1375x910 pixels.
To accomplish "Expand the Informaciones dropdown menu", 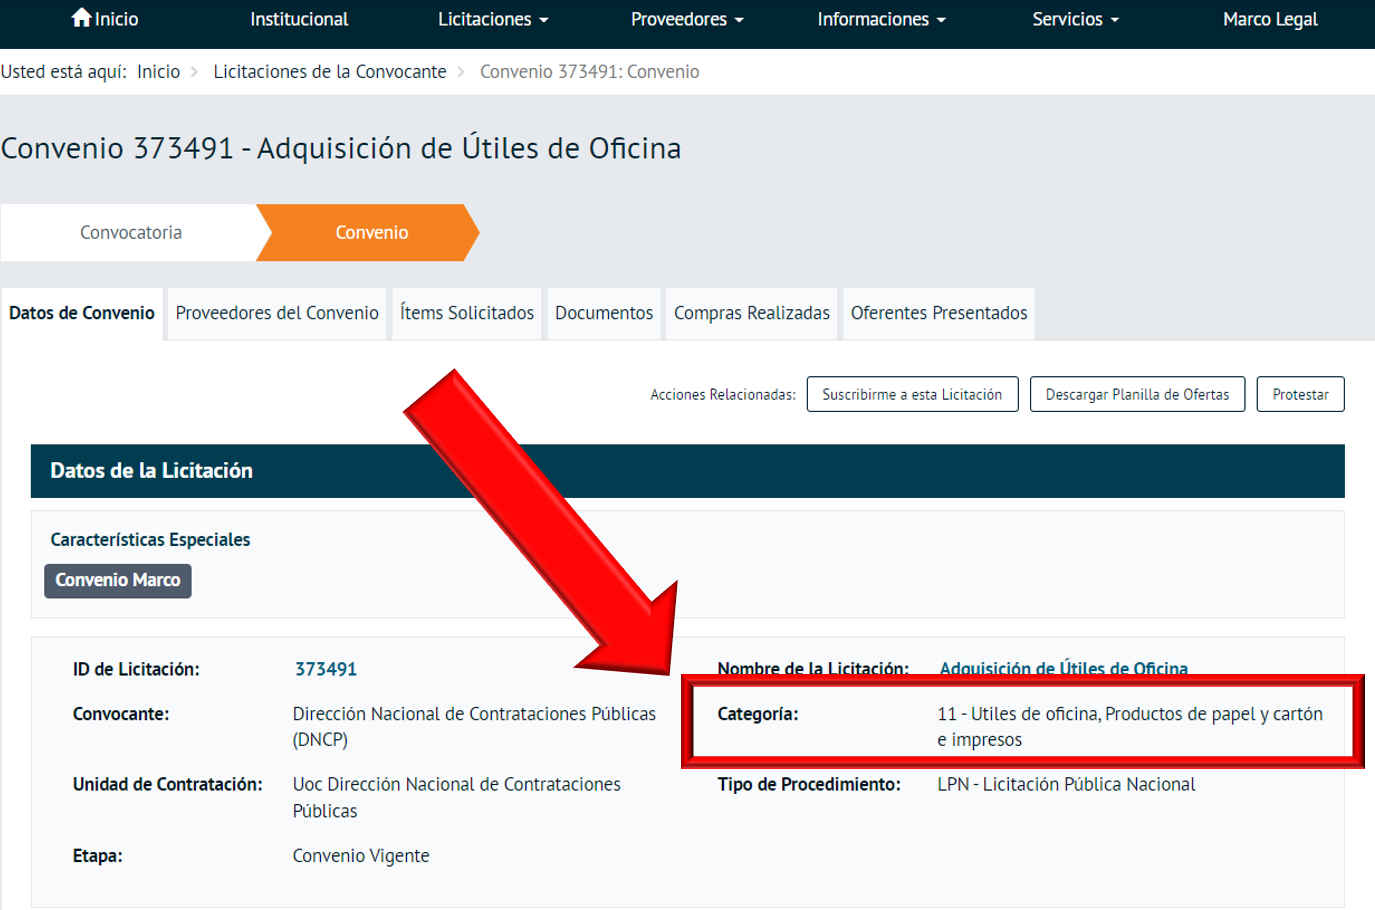I will point(881,19).
